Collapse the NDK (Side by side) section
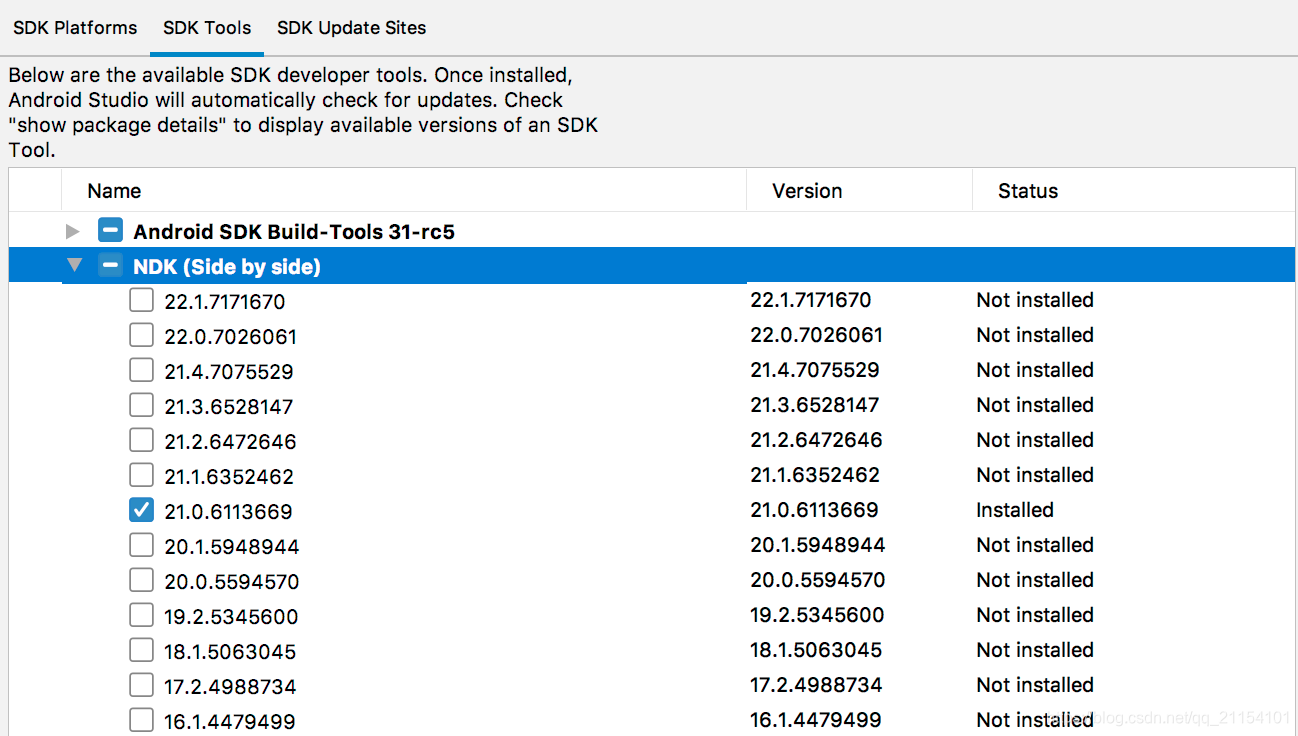This screenshot has width=1298, height=736. (x=74, y=265)
